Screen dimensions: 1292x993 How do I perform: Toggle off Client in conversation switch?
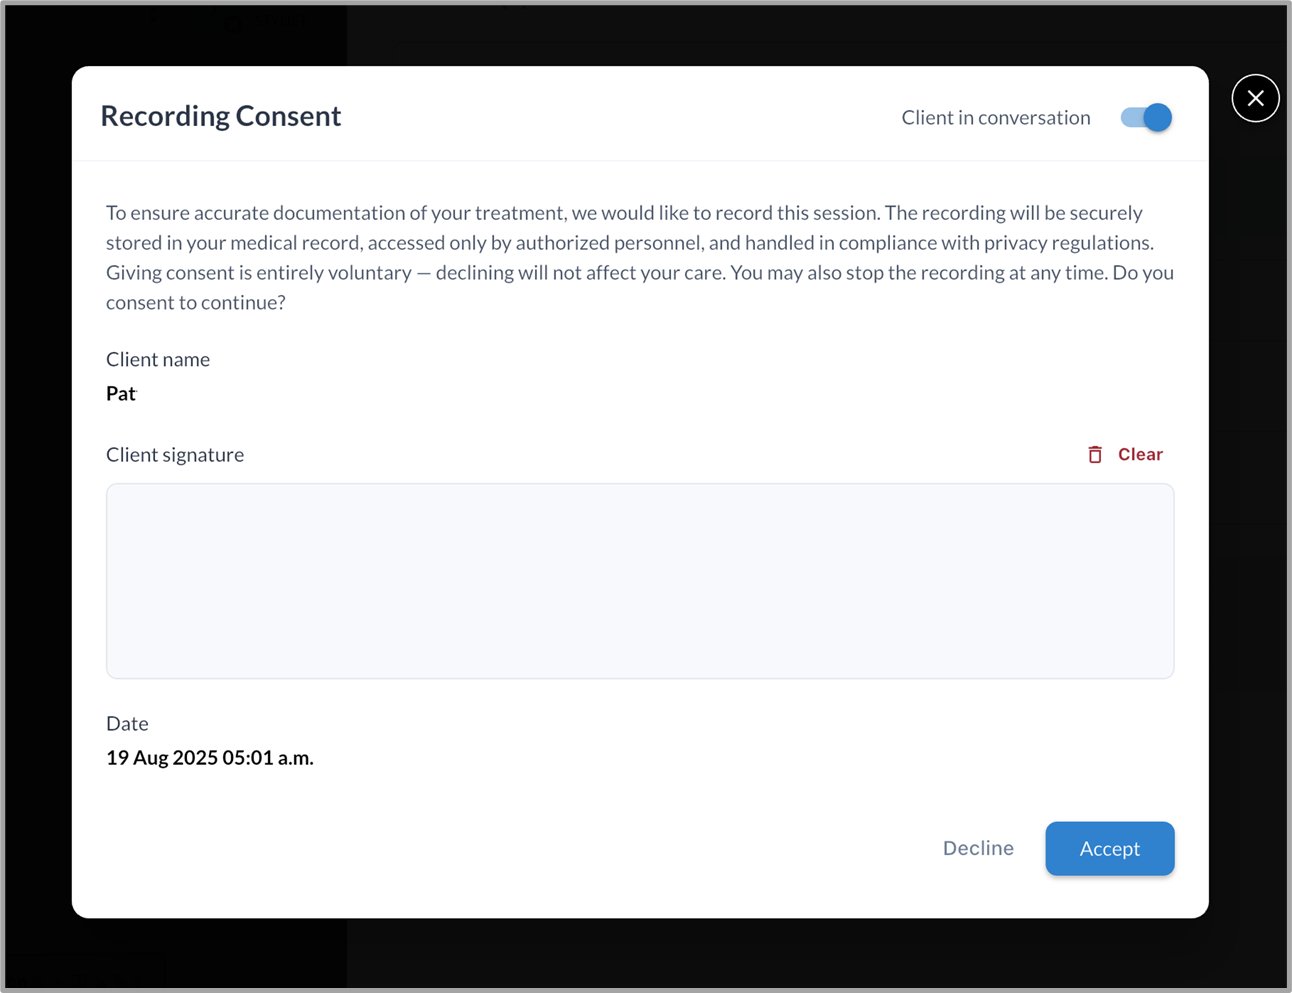1146,118
